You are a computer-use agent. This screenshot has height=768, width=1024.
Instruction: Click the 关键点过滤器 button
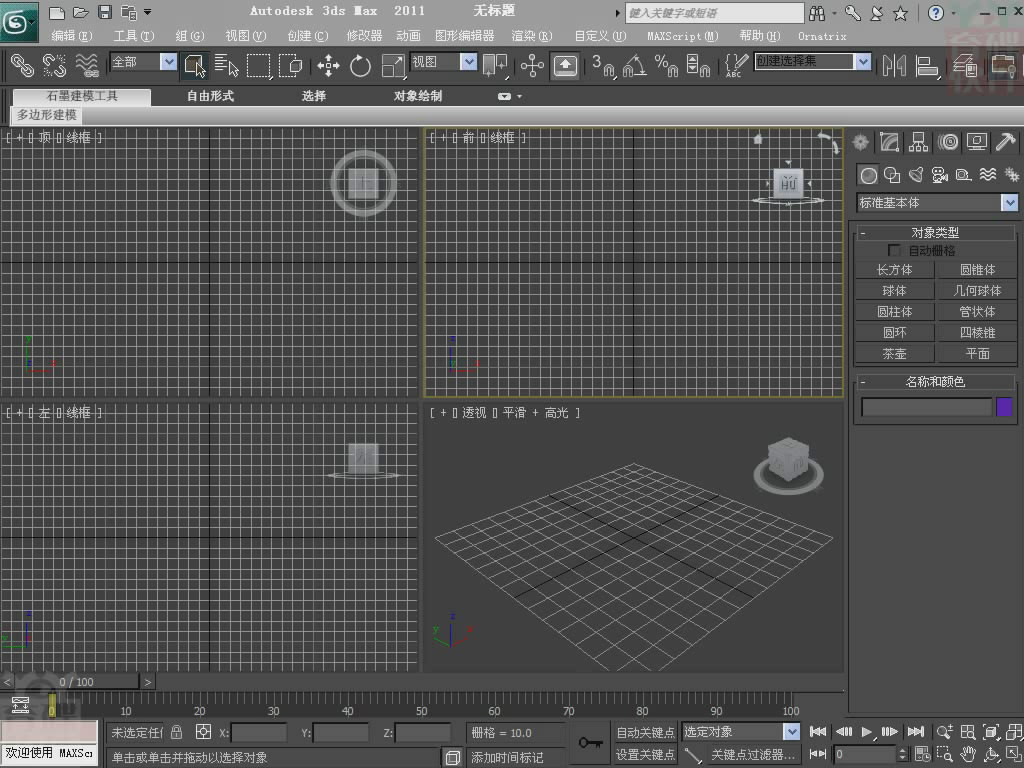[x=753, y=755]
